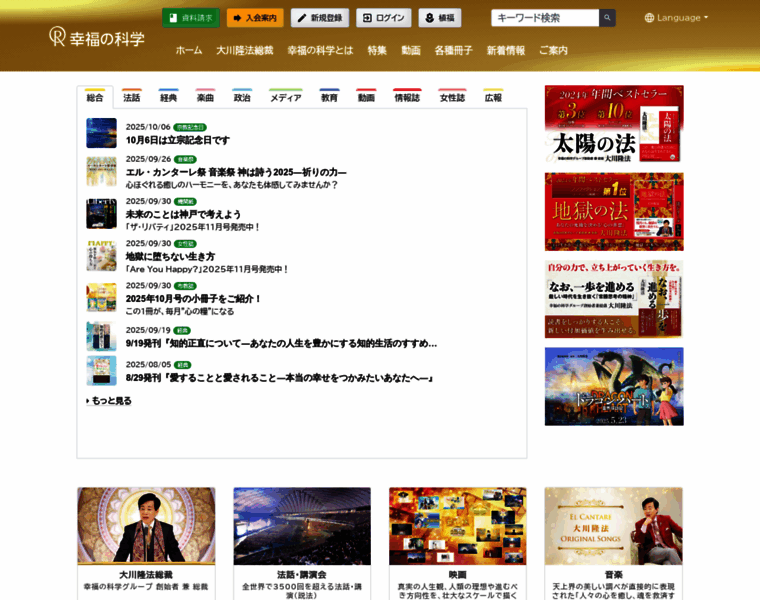The width and height of the screenshot is (760, 600).
Task: Click the 立宗記念日 green tag badge
Action: click(190, 127)
